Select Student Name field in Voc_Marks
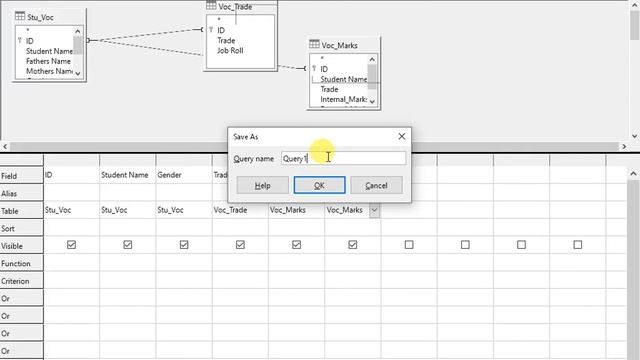This screenshot has height=360, width=640. 344,79
